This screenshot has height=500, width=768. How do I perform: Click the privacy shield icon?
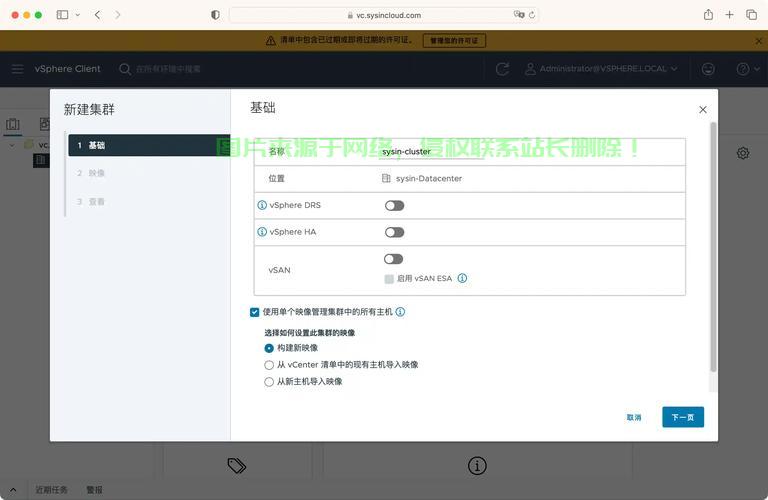pyautogui.click(x=215, y=15)
